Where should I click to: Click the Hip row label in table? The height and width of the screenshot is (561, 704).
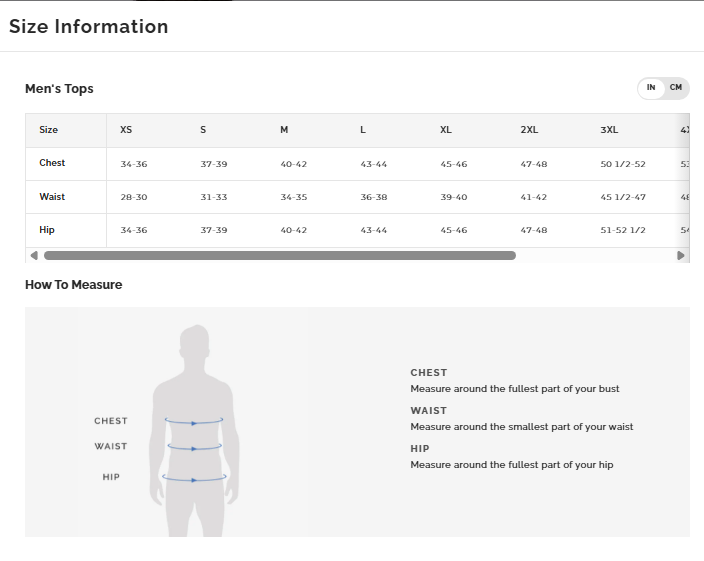click(47, 230)
